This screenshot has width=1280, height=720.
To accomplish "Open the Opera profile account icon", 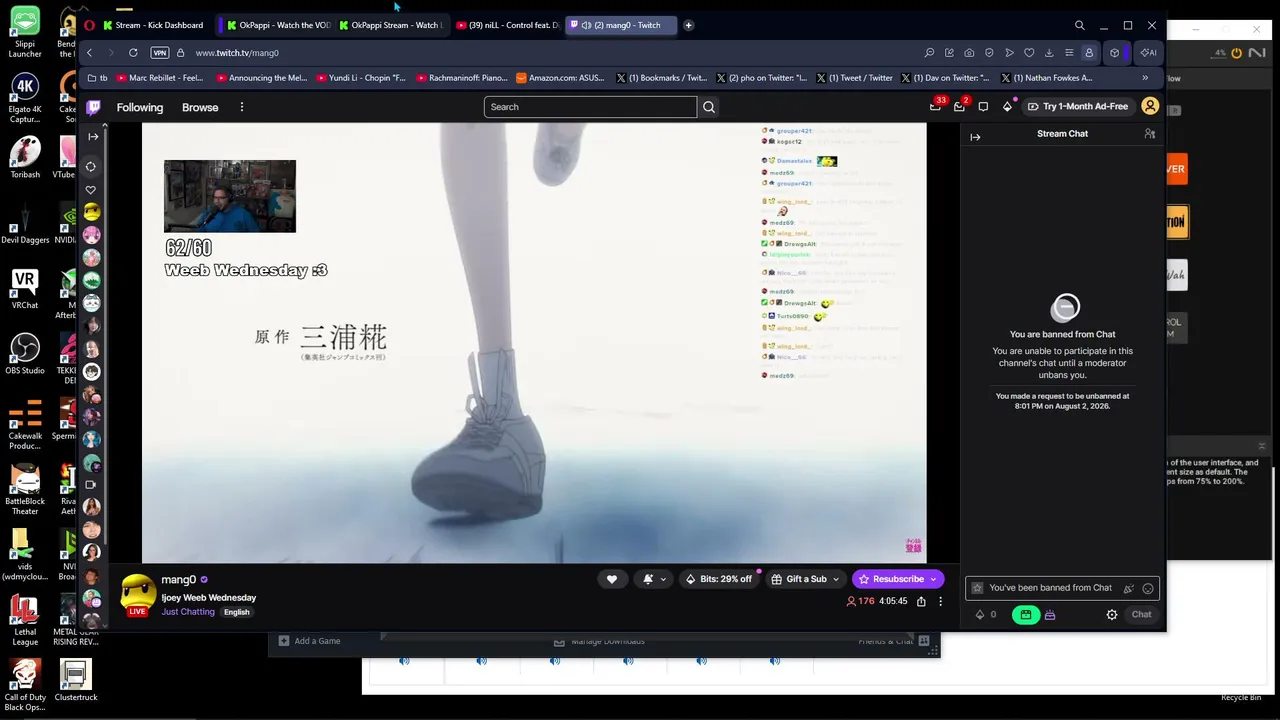I will (1089, 53).
